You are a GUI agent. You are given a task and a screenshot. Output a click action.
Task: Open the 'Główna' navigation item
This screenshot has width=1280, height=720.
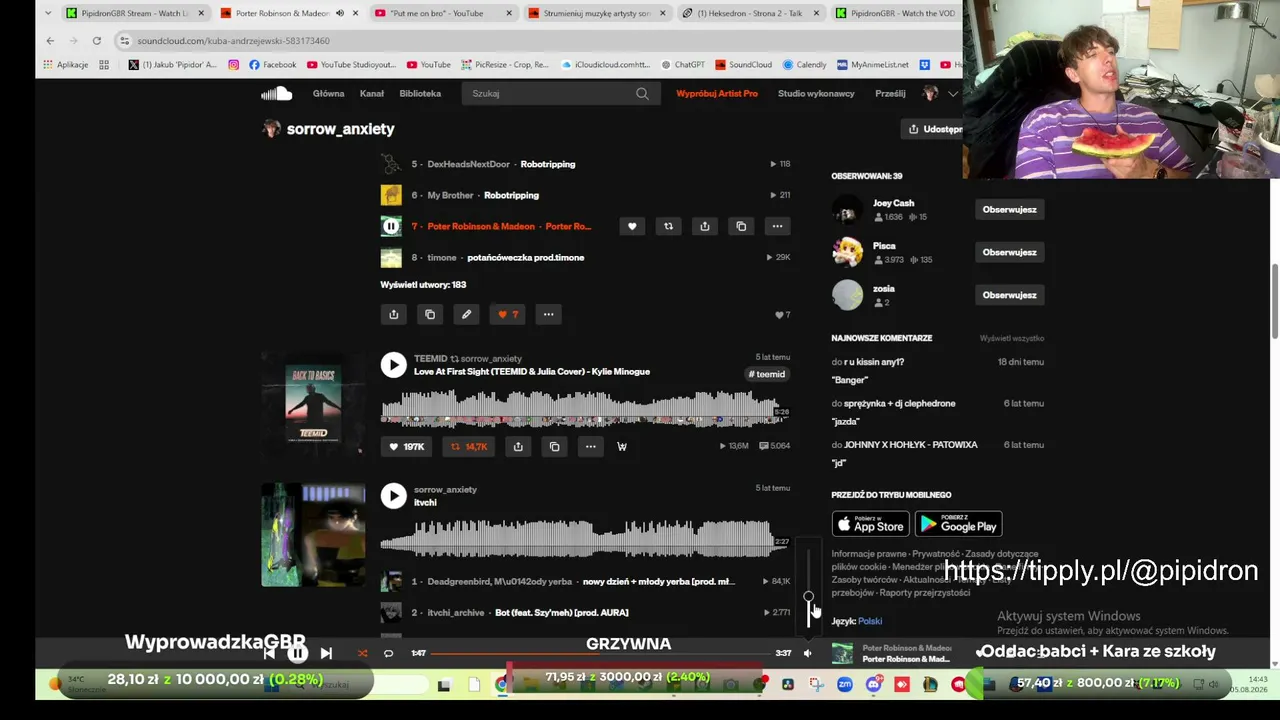pyautogui.click(x=328, y=93)
